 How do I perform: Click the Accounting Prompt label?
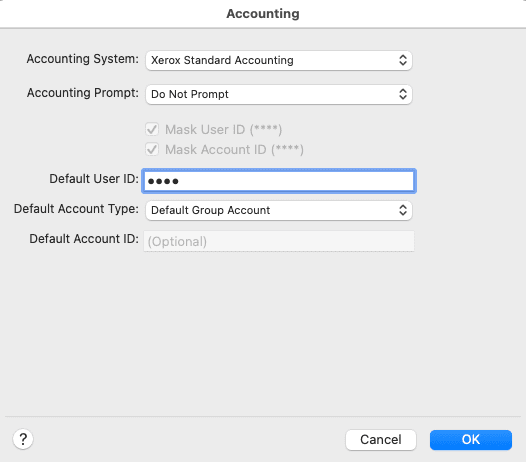click(83, 93)
